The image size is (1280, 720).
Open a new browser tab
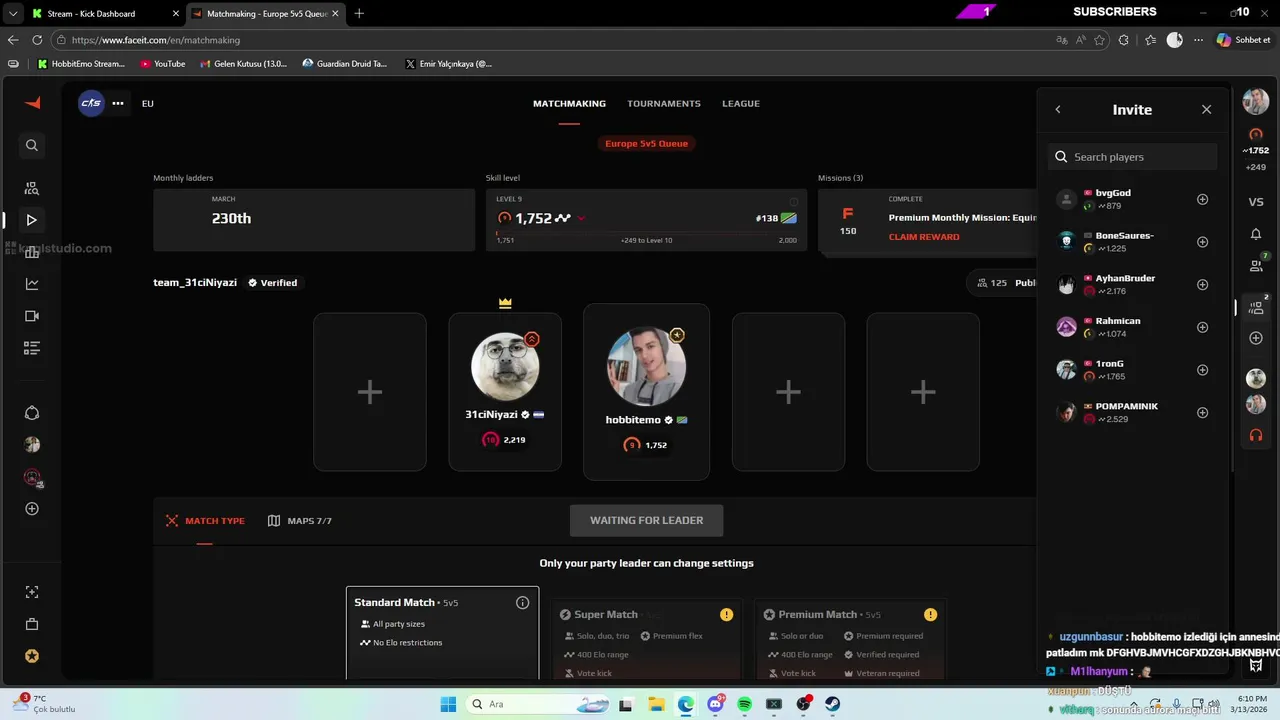click(x=359, y=13)
